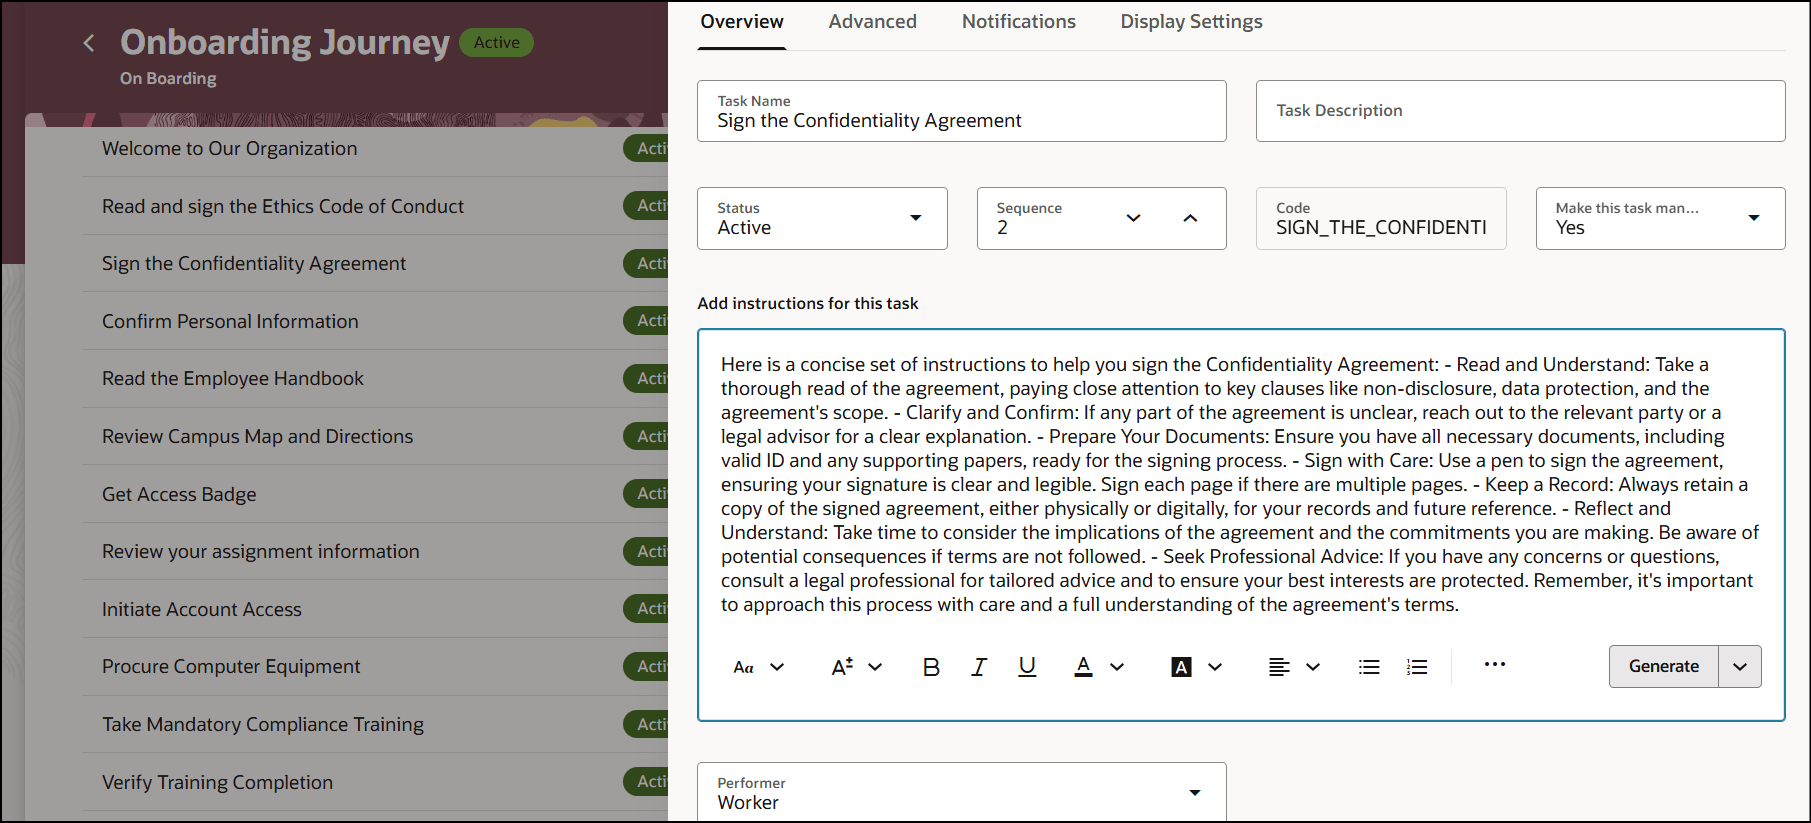Click the font size icon
The height and width of the screenshot is (823, 1811).
(842, 667)
